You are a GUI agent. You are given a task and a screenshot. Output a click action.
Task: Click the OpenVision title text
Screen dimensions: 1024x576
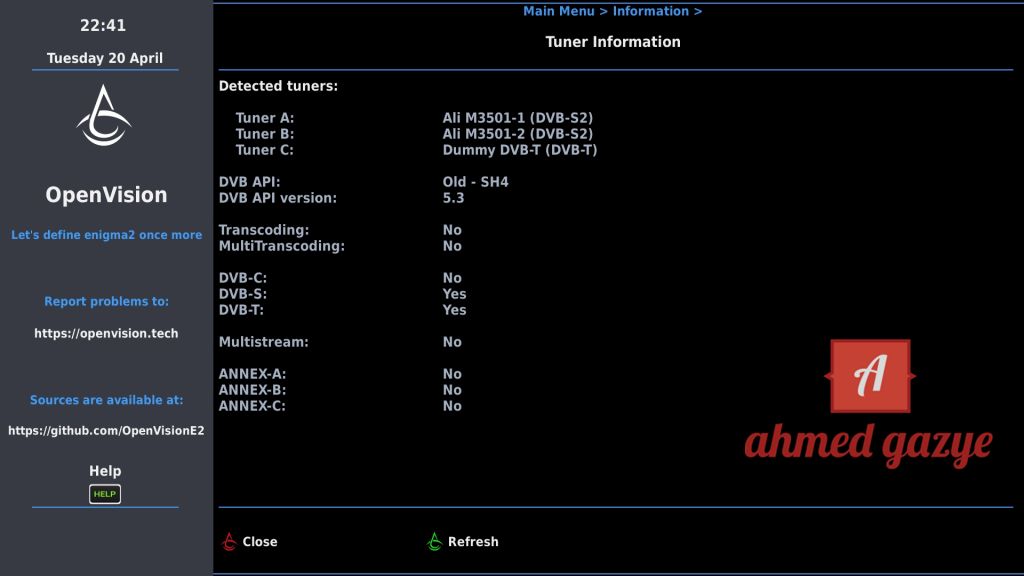(106, 195)
